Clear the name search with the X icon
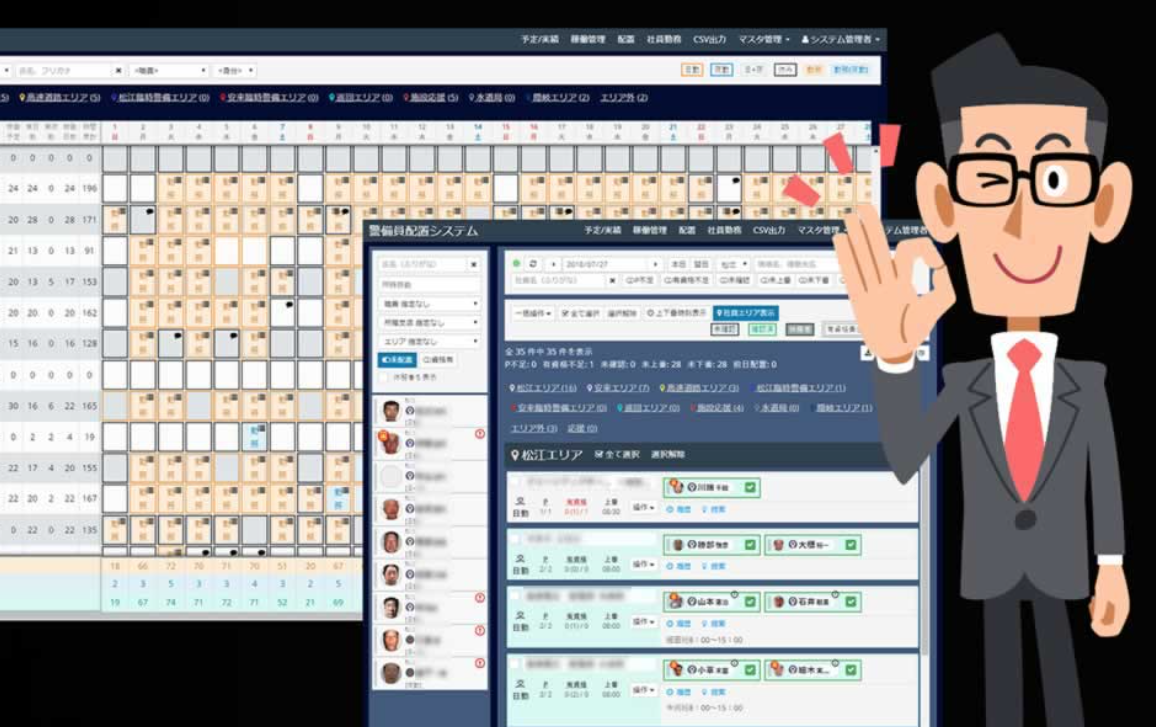 (x=474, y=265)
